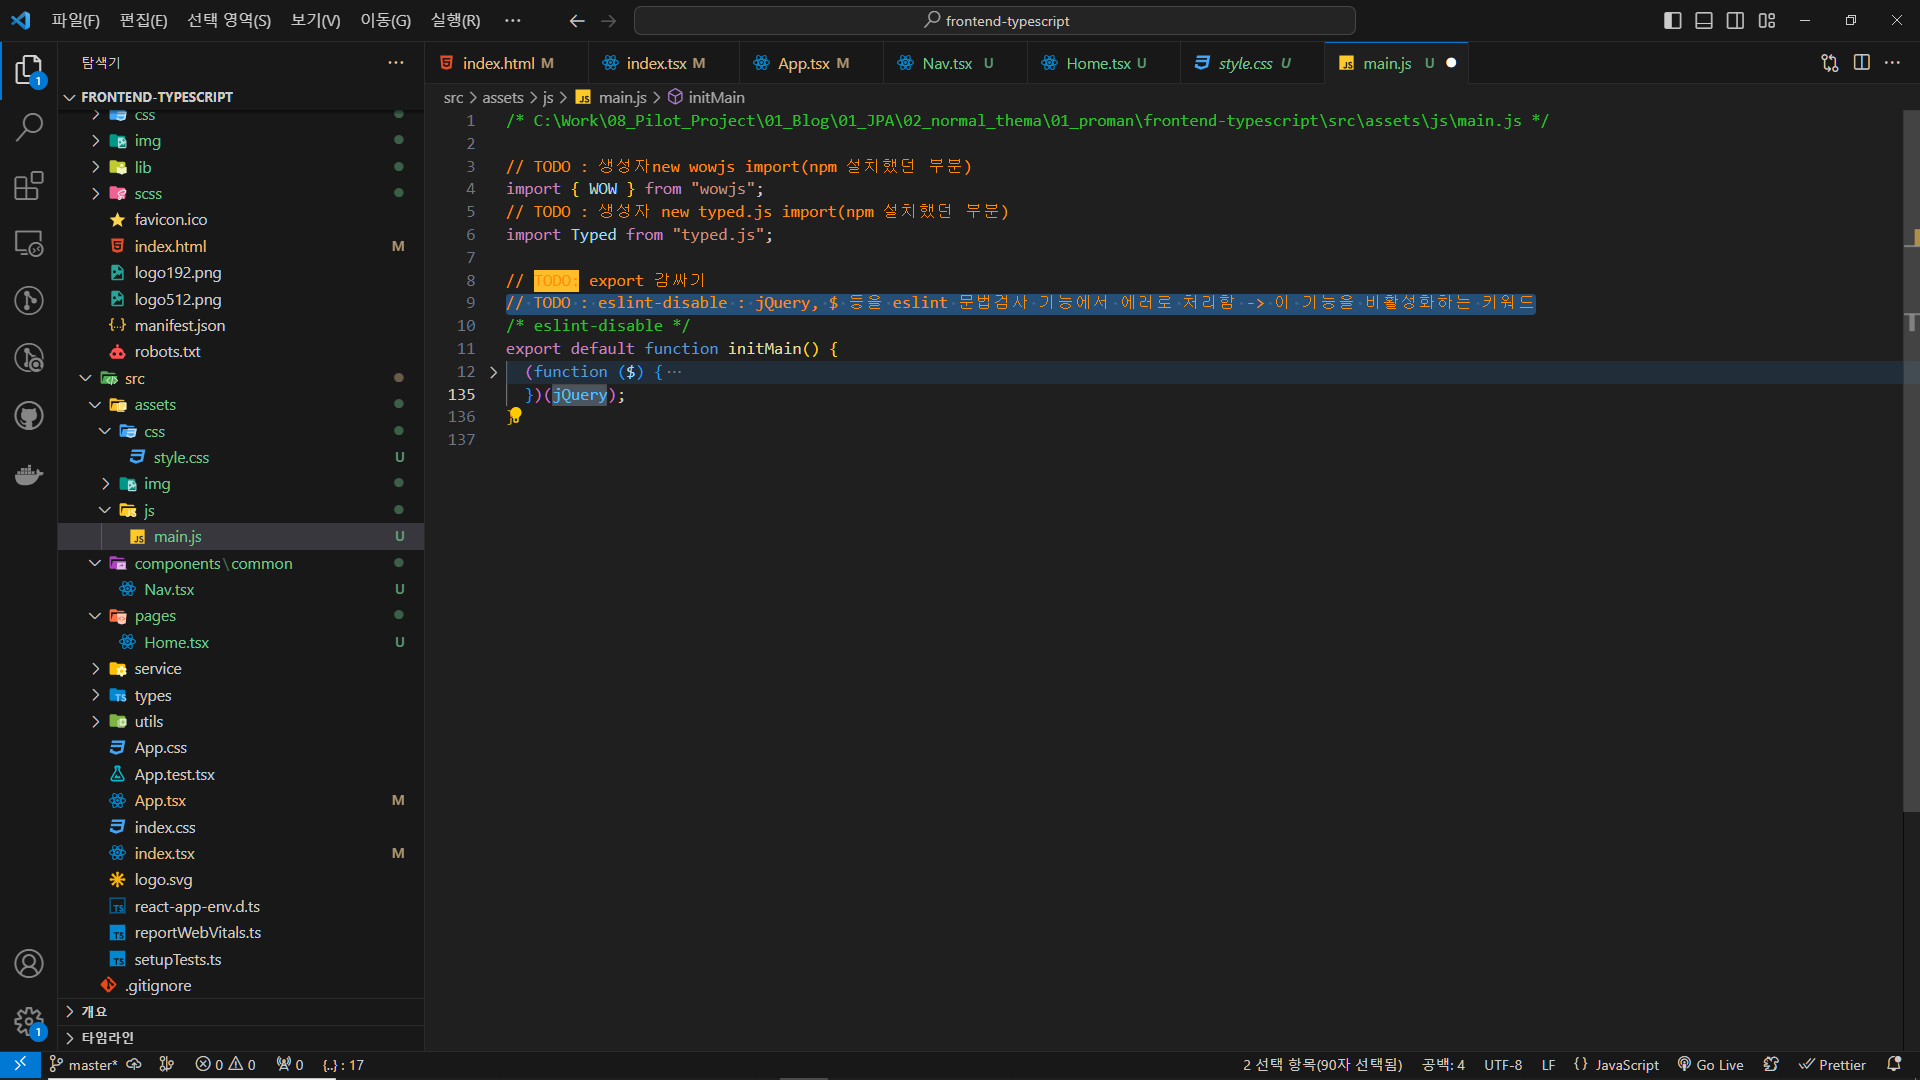Open the Source Control graph icon

click(29, 300)
